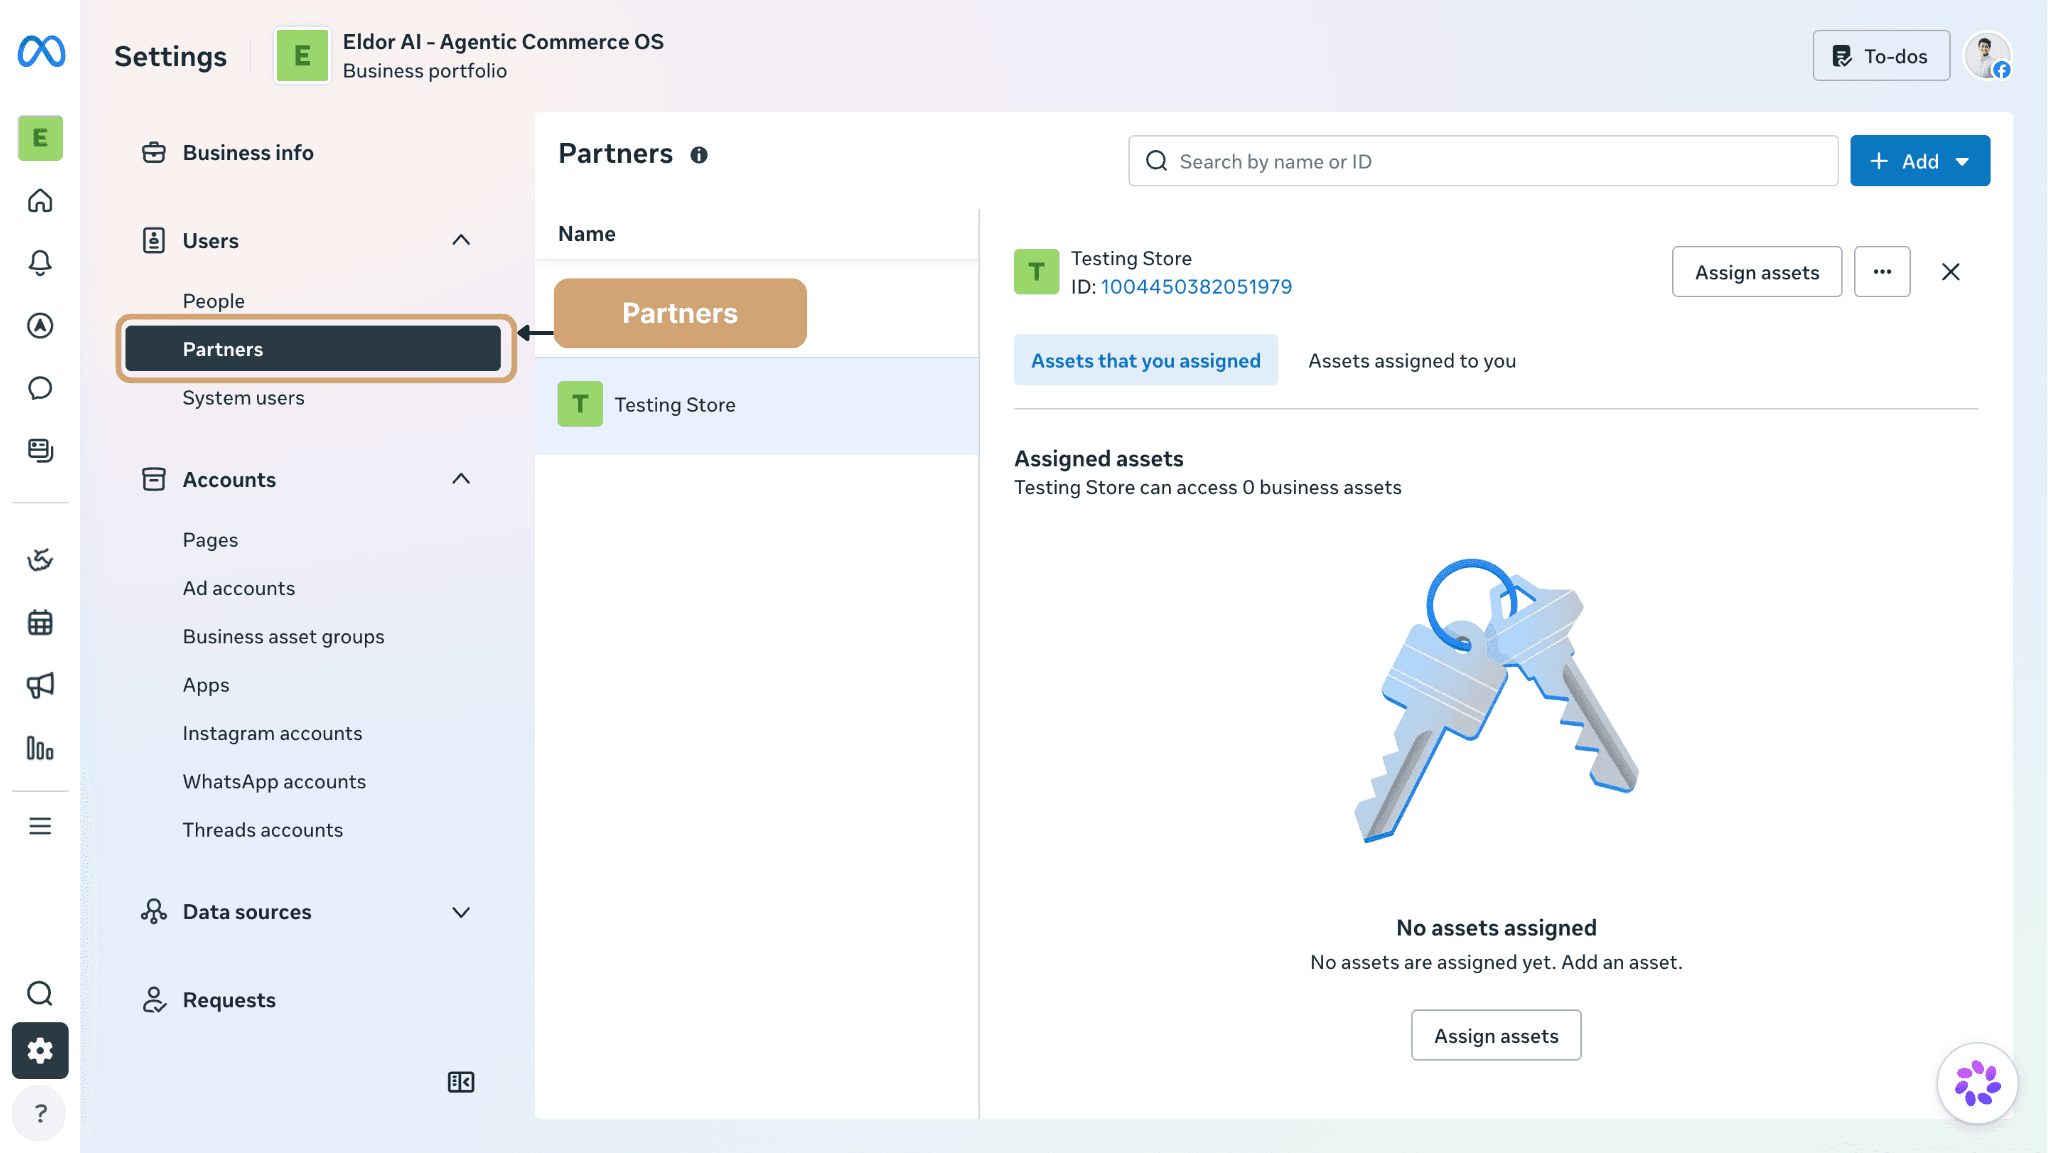Open the Help question mark icon
The height and width of the screenshot is (1153, 2048).
40,1113
